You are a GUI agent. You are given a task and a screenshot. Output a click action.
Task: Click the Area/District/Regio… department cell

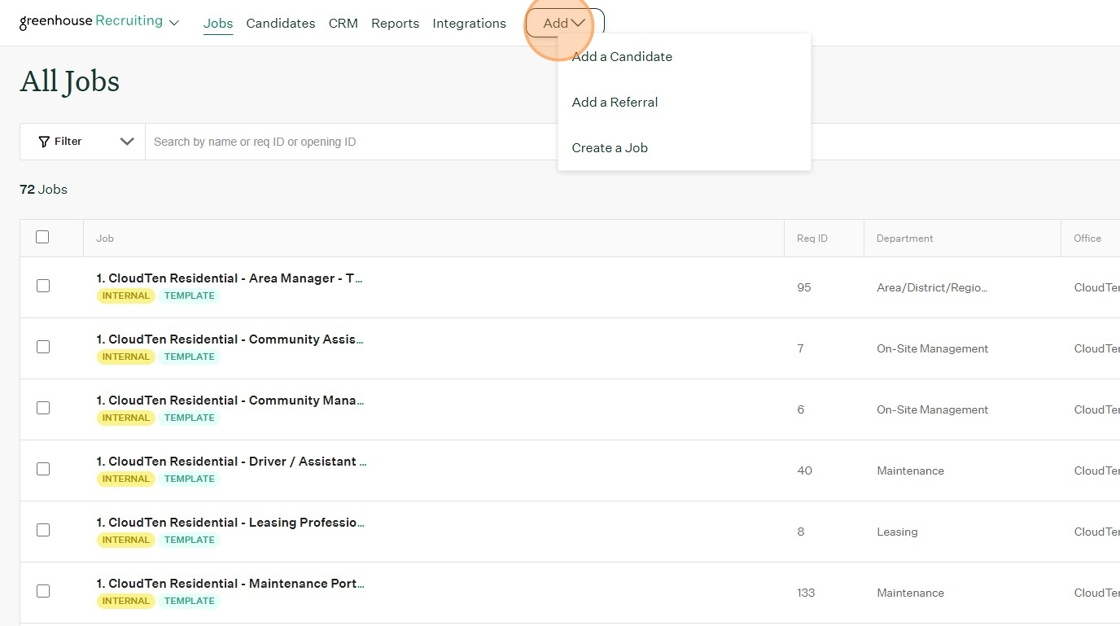coord(931,287)
